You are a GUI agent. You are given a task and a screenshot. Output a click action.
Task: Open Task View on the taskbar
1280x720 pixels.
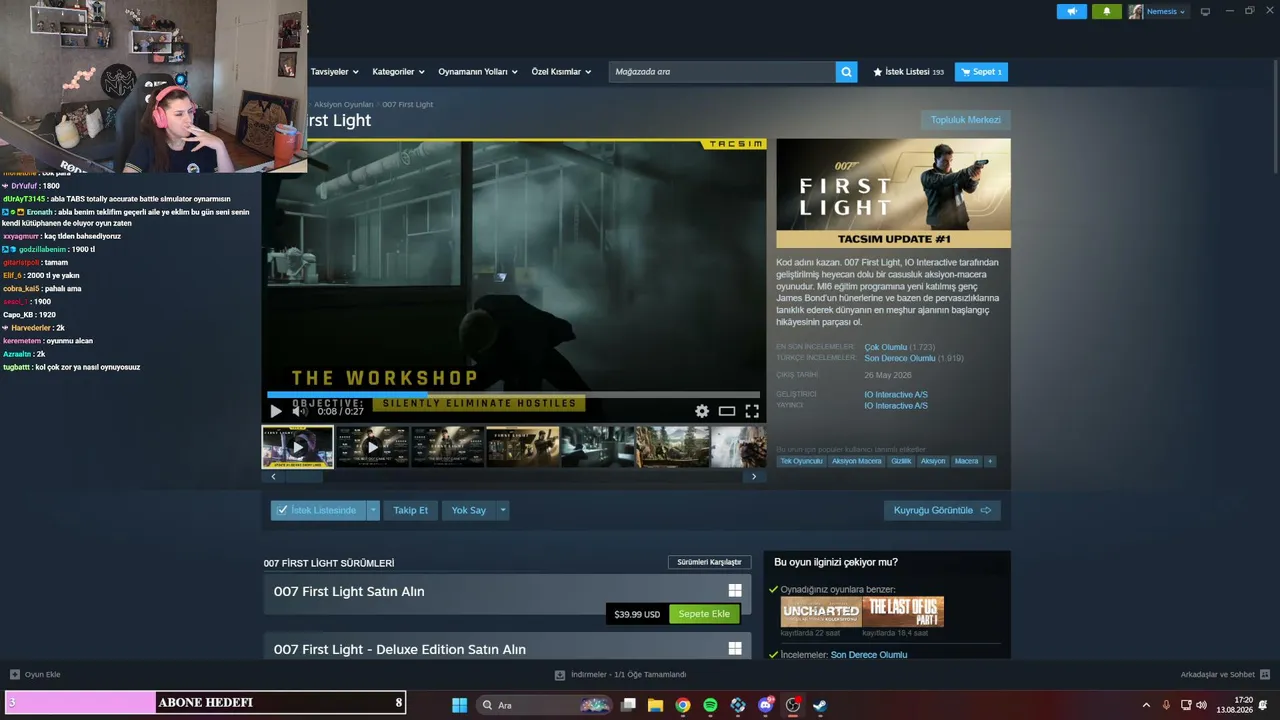point(628,705)
